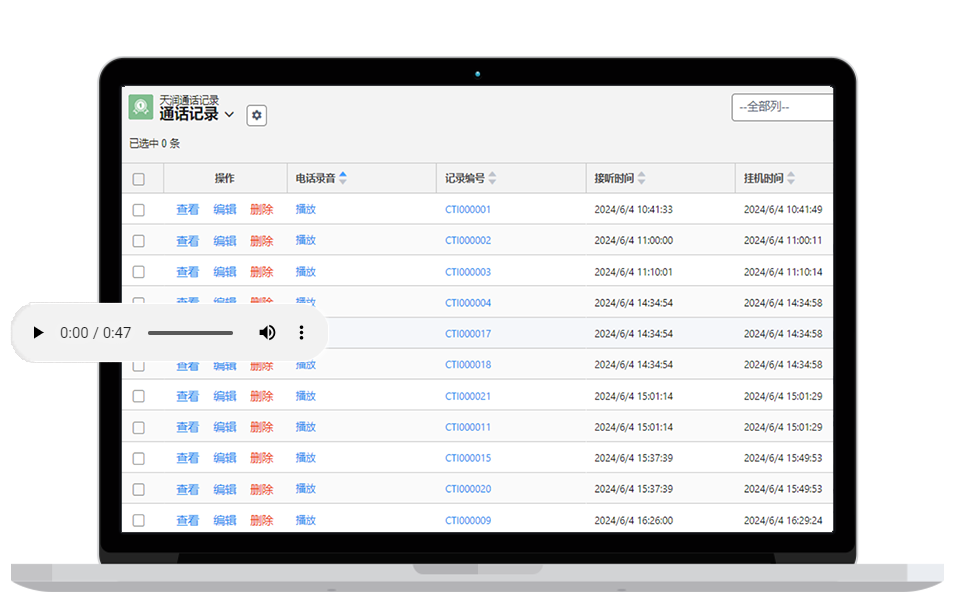955x606 pixels.
Task: Toggle the select-all checkbox in header
Action: pos(139,179)
